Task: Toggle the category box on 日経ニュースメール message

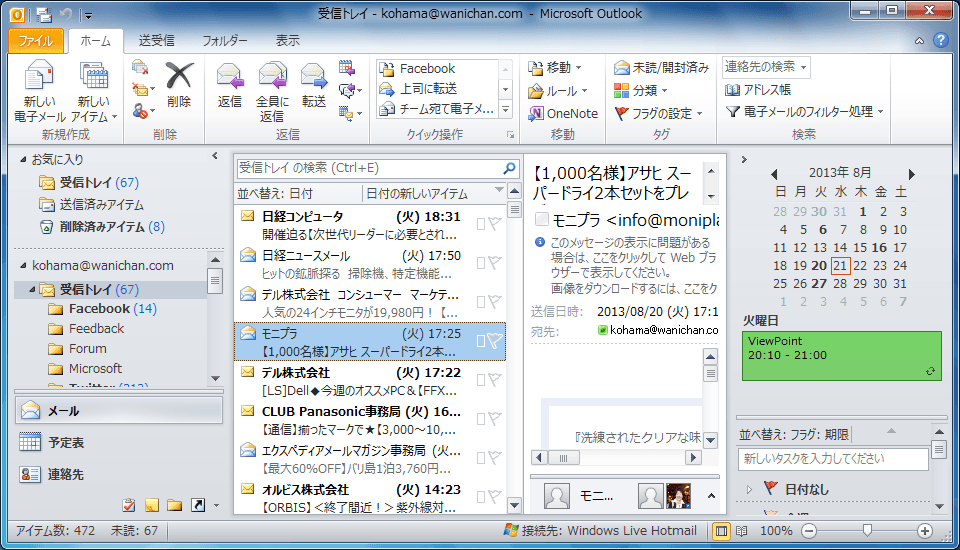Action: (481, 263)
